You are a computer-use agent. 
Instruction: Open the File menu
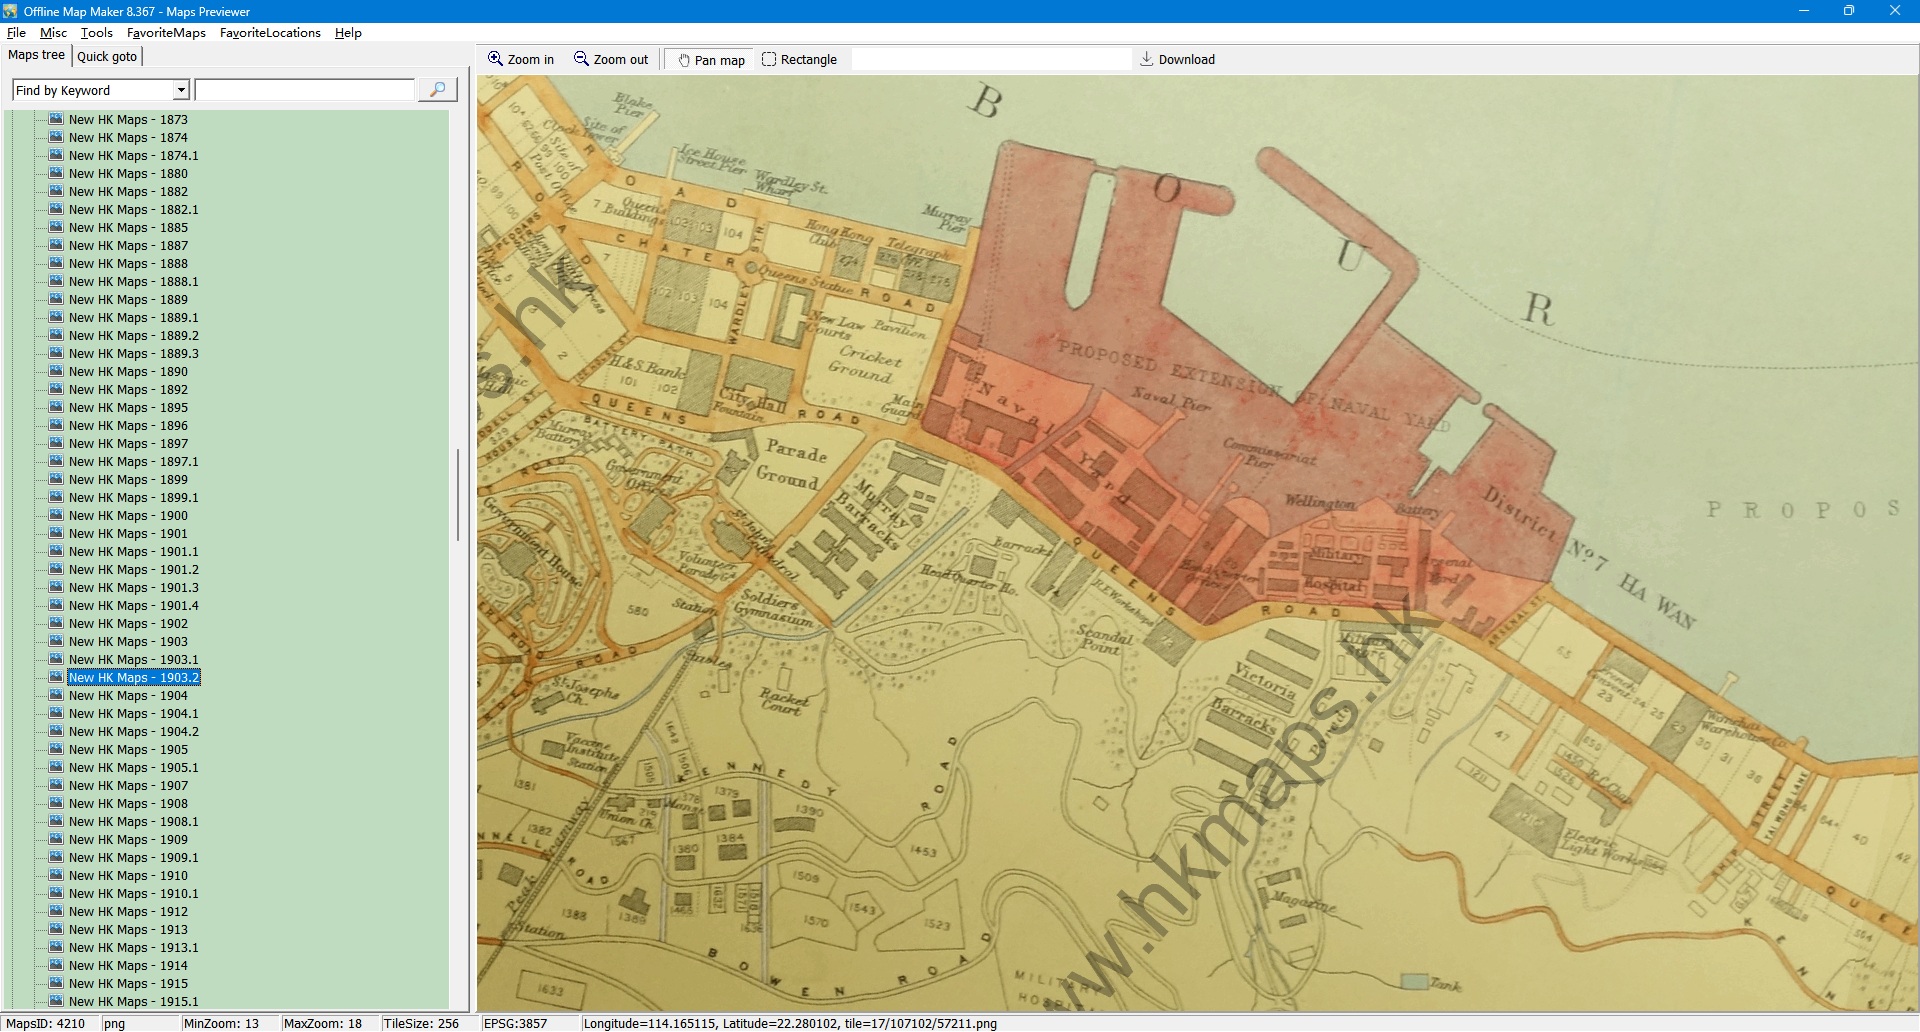[x=16, y=33]
